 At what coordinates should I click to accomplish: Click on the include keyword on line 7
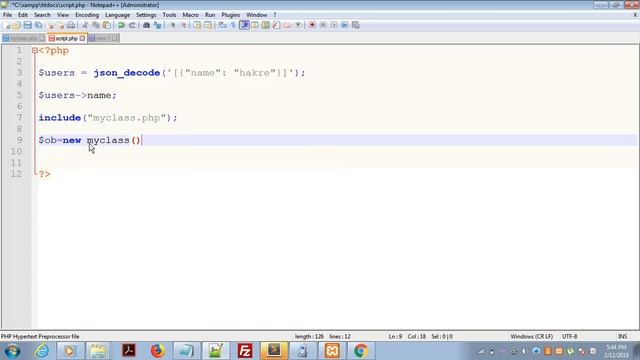pos(60,118)
